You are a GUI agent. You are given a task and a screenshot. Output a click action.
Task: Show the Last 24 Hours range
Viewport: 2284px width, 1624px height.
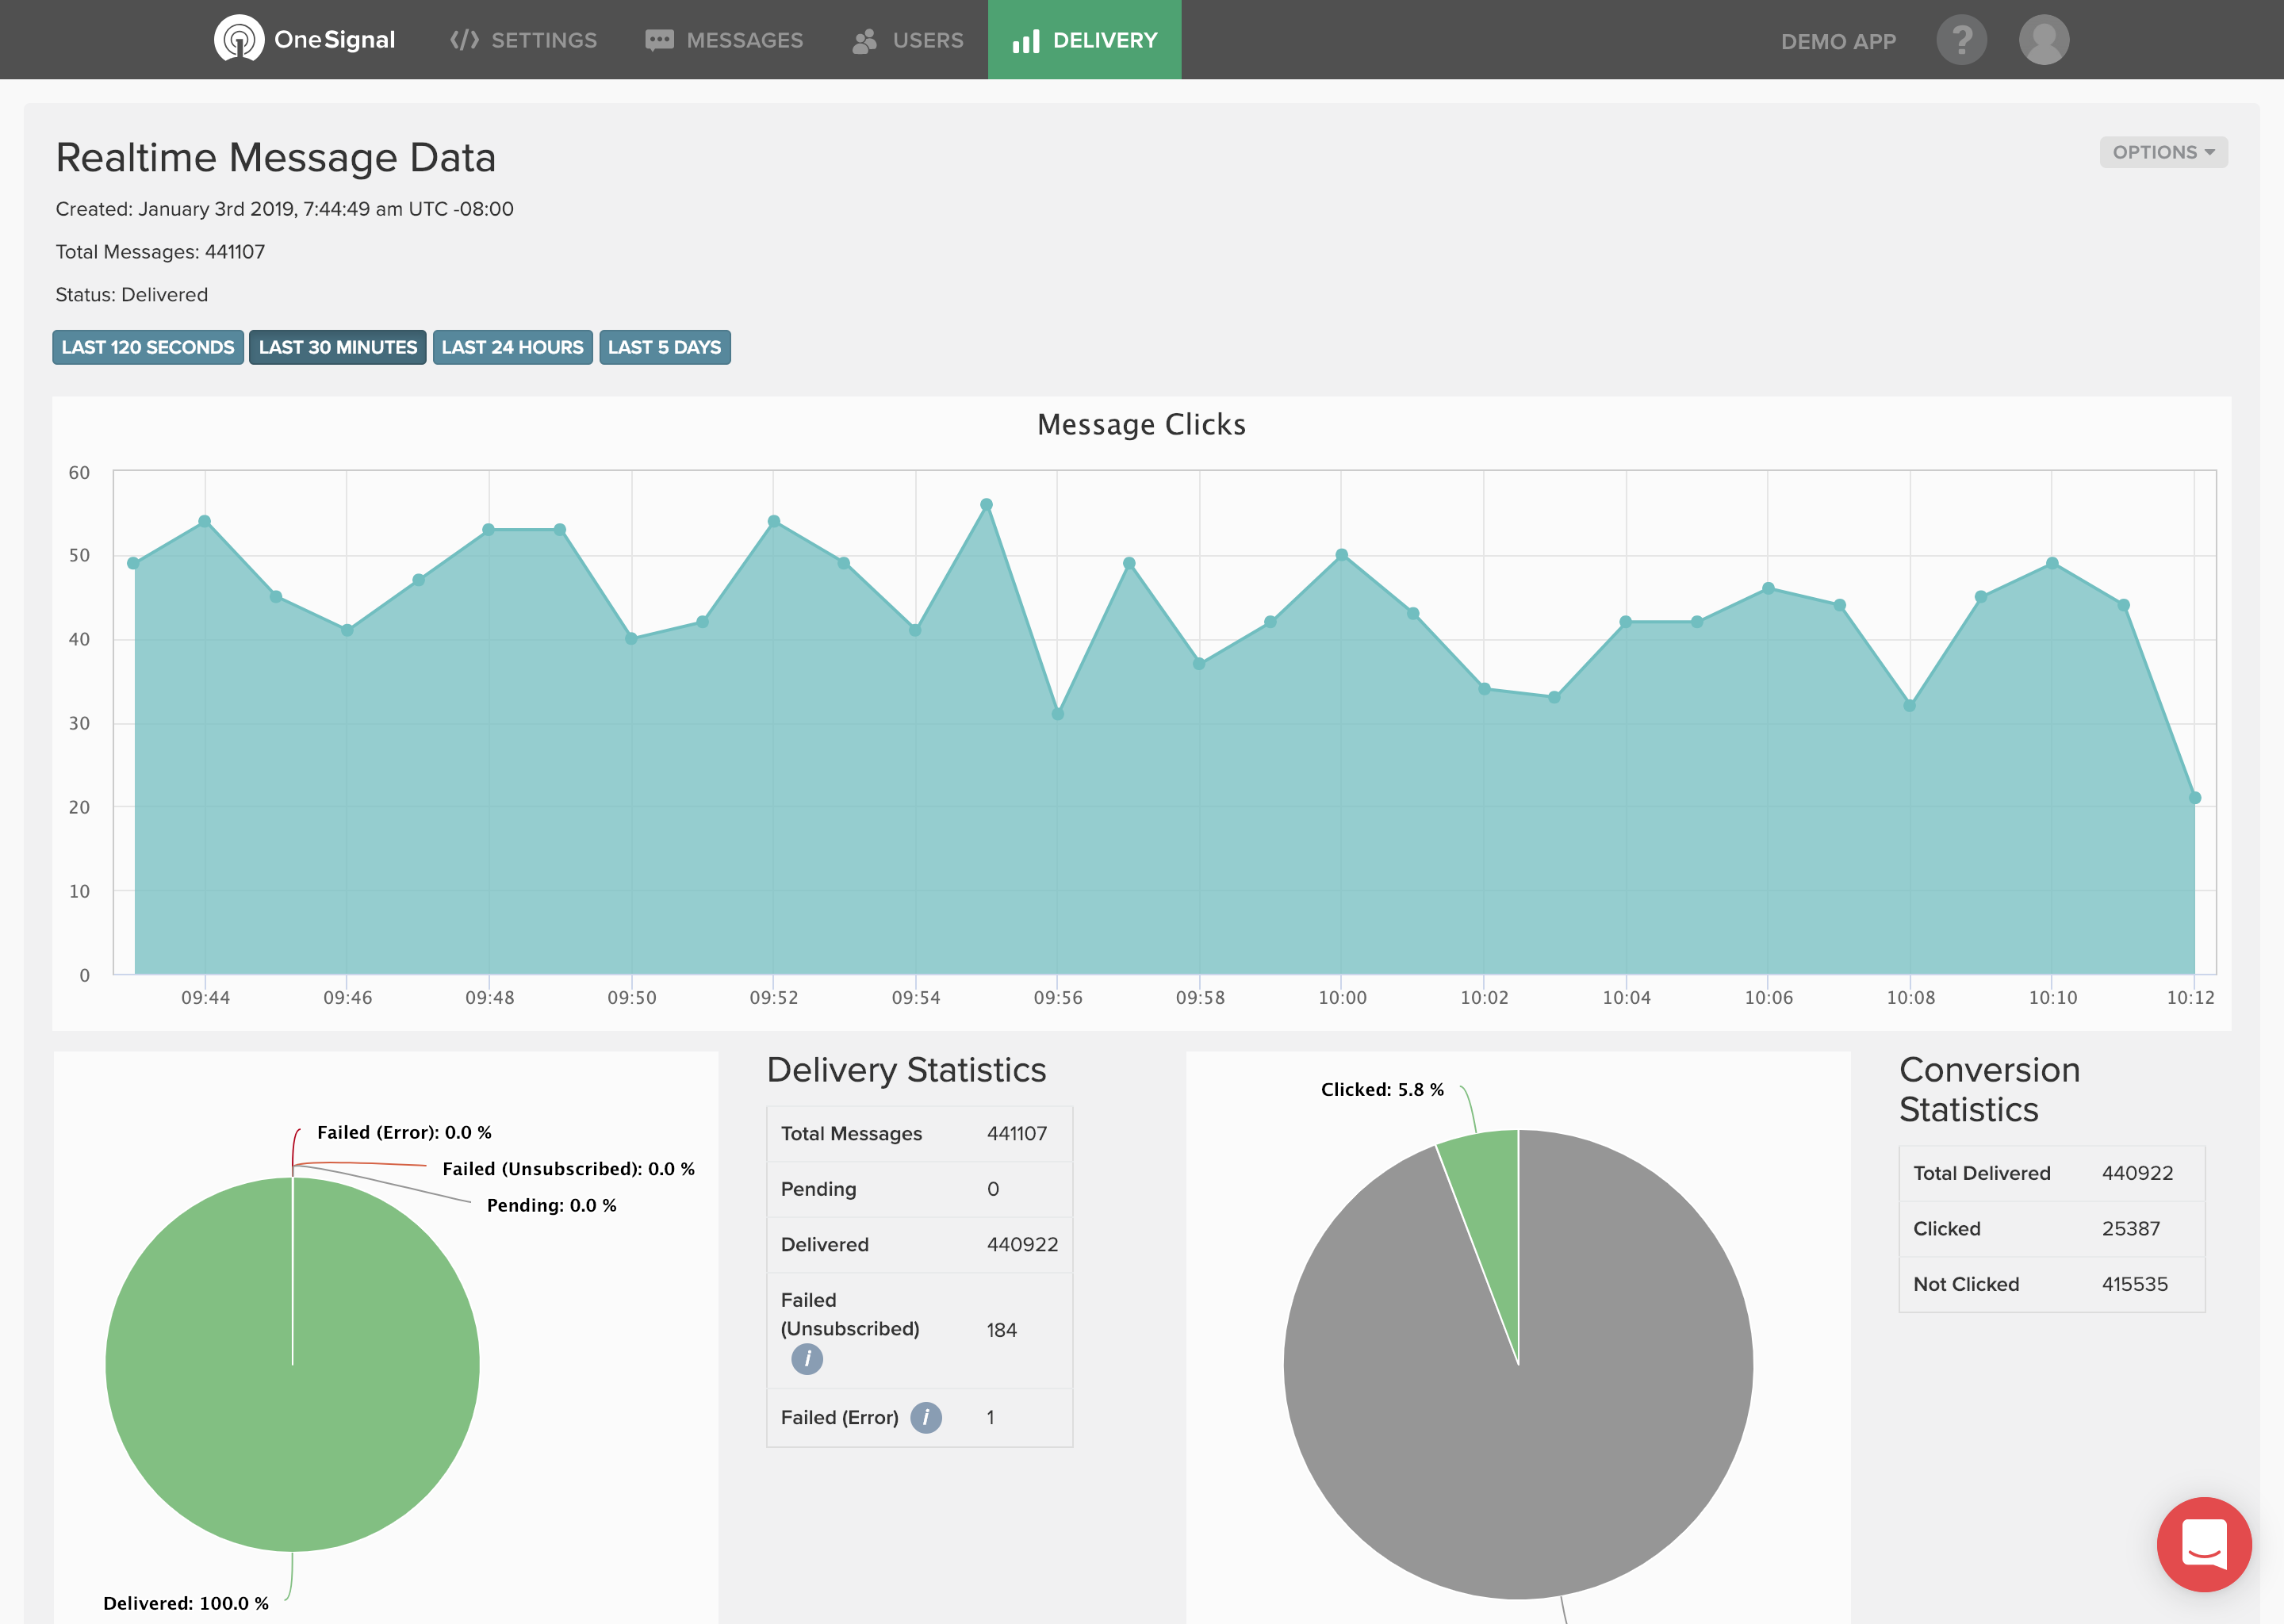[513, 347]
